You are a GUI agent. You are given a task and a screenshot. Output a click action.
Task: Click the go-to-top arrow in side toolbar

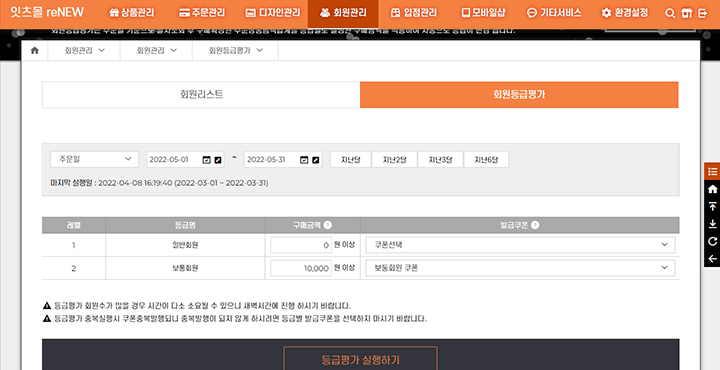pyautogui.click(x=712, y=206)
